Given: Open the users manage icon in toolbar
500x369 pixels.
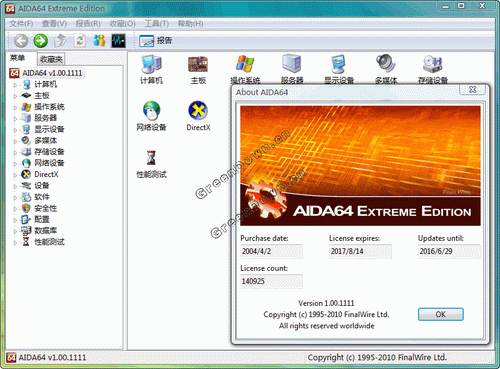Looking at the screenshot, I should point(99,41).
